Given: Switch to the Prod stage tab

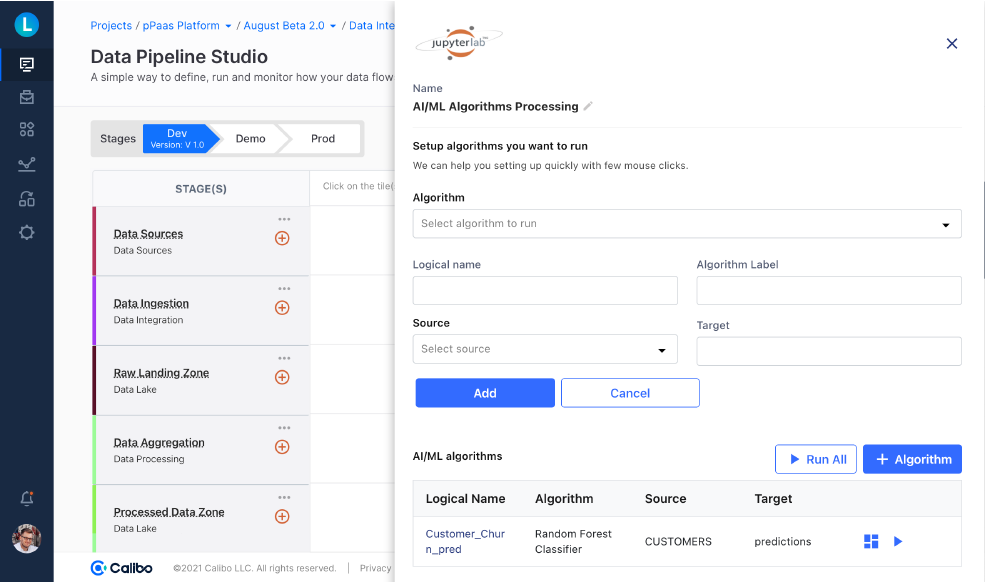Looking at the screenshot, I should (x=322, y=139).
